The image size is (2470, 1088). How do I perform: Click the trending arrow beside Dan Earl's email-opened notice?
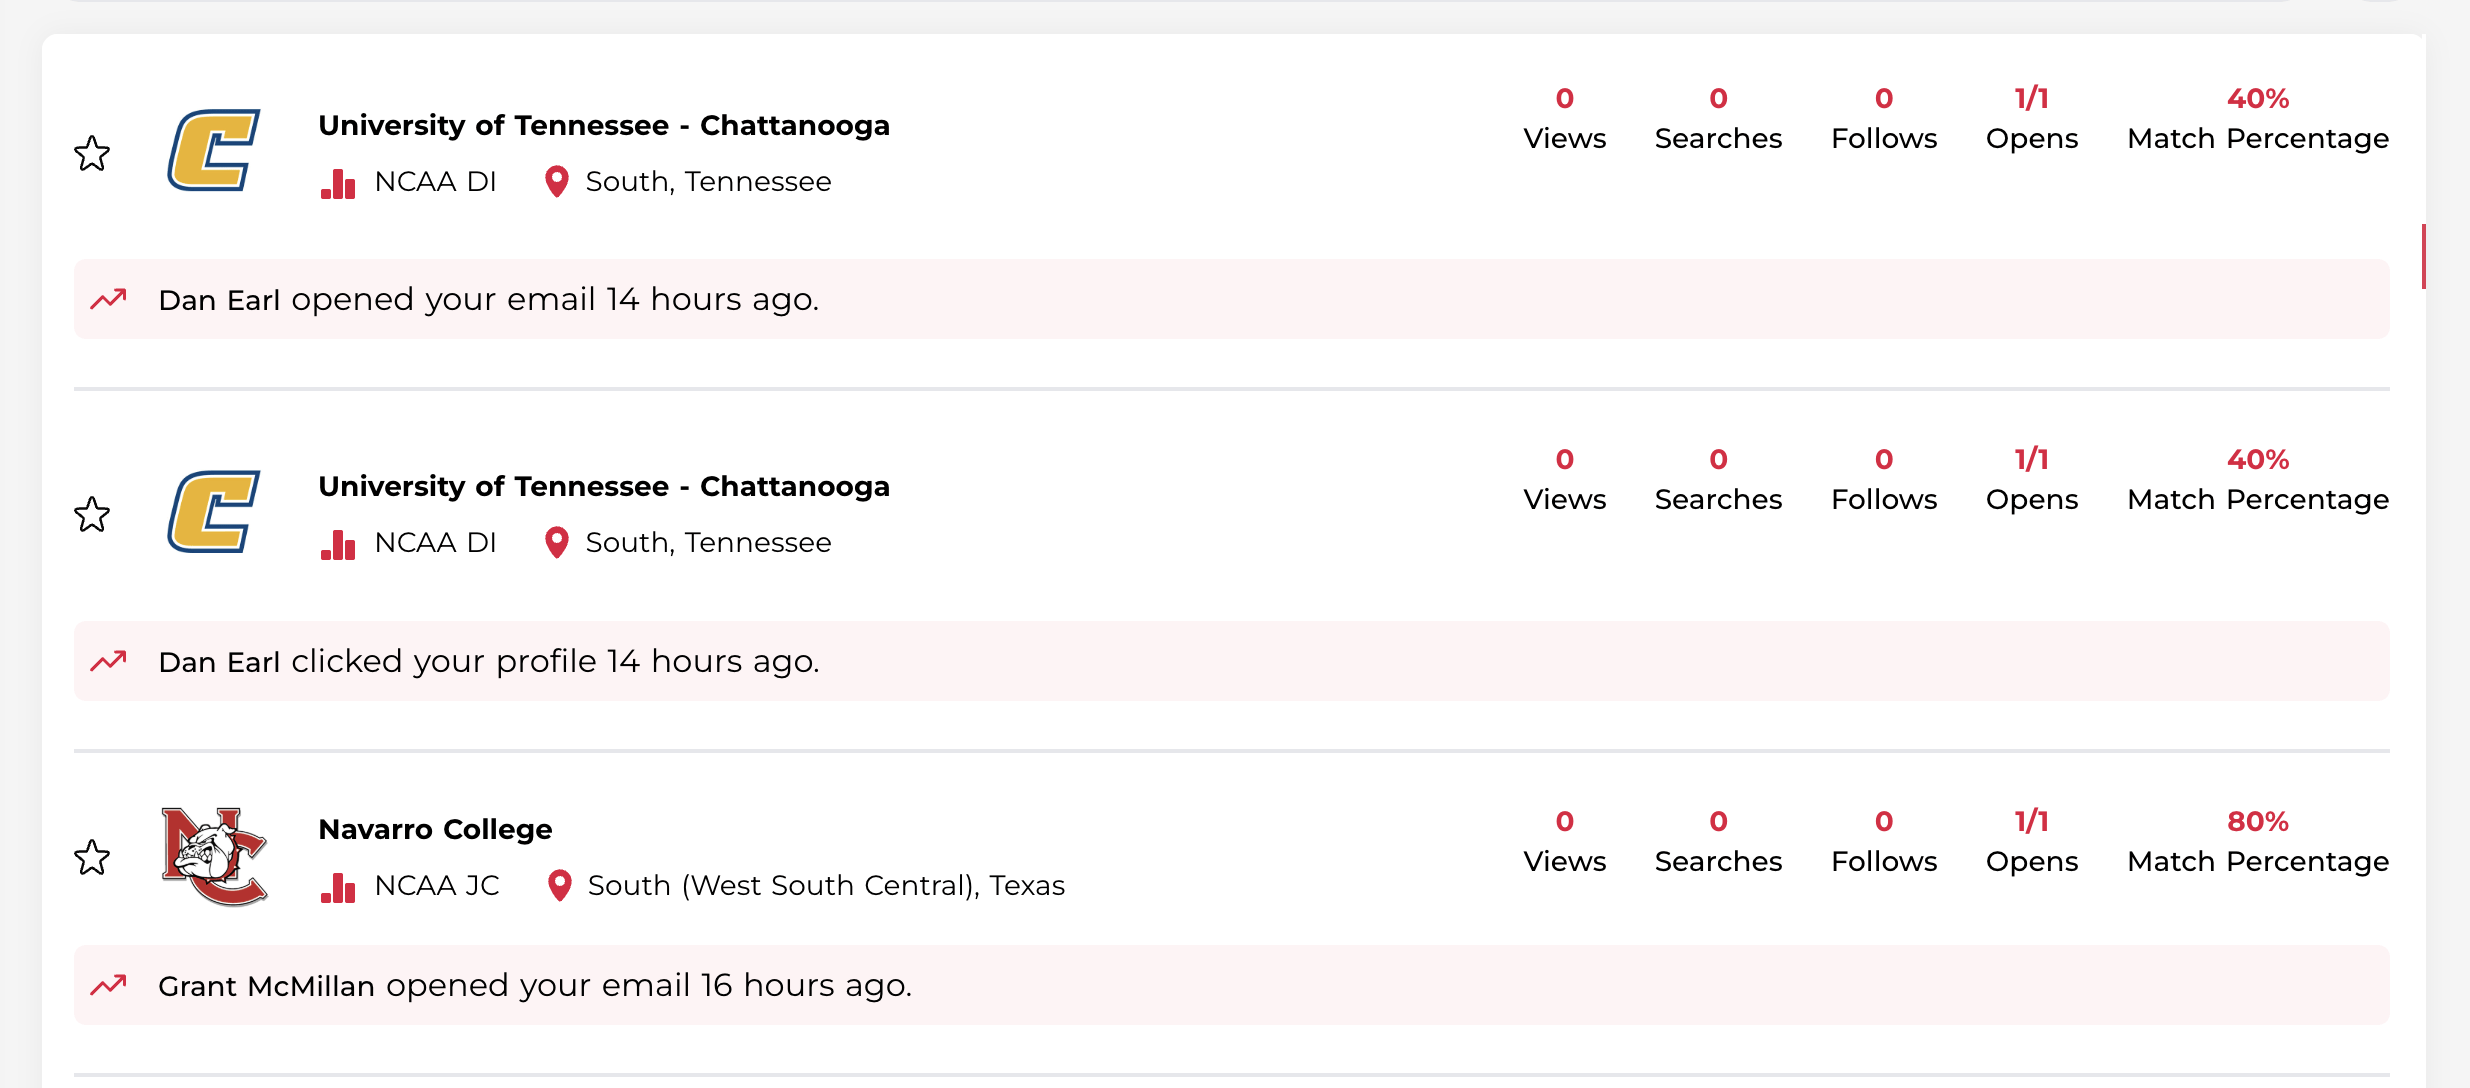pos(109,299)
